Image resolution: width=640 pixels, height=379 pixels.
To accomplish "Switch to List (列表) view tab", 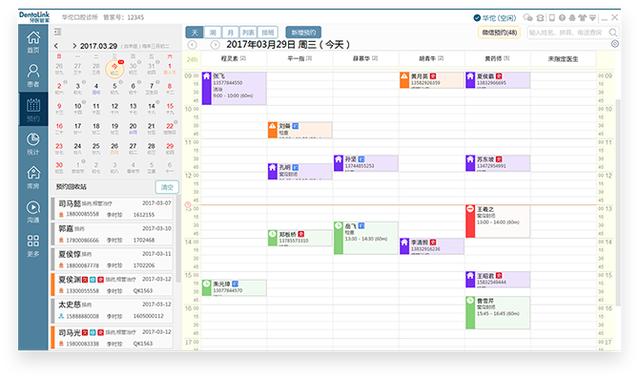I will (x=248, y=32).
